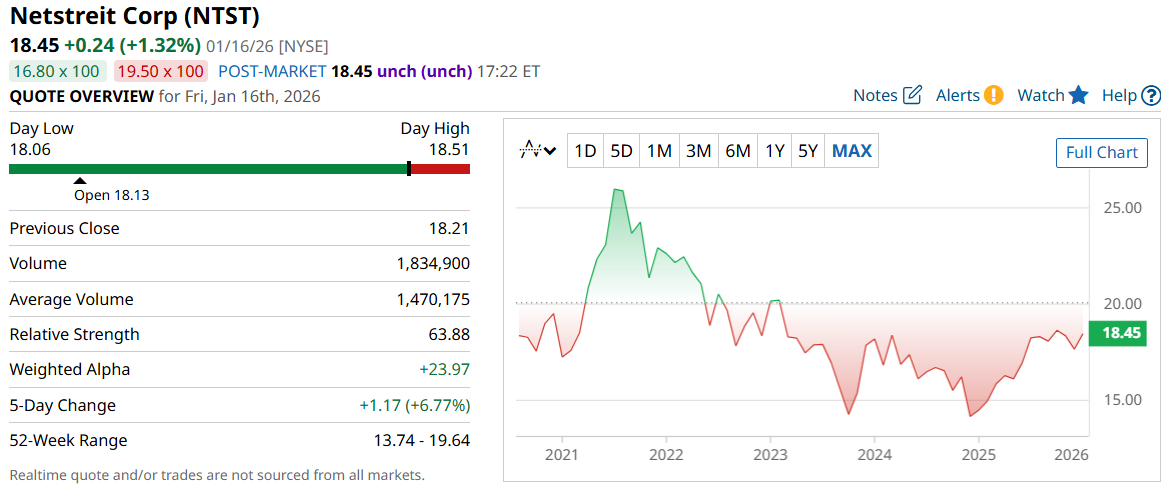Screen dimensions: 1174x493
Task: Click the day range low-high bar
Action: [239, 169]
